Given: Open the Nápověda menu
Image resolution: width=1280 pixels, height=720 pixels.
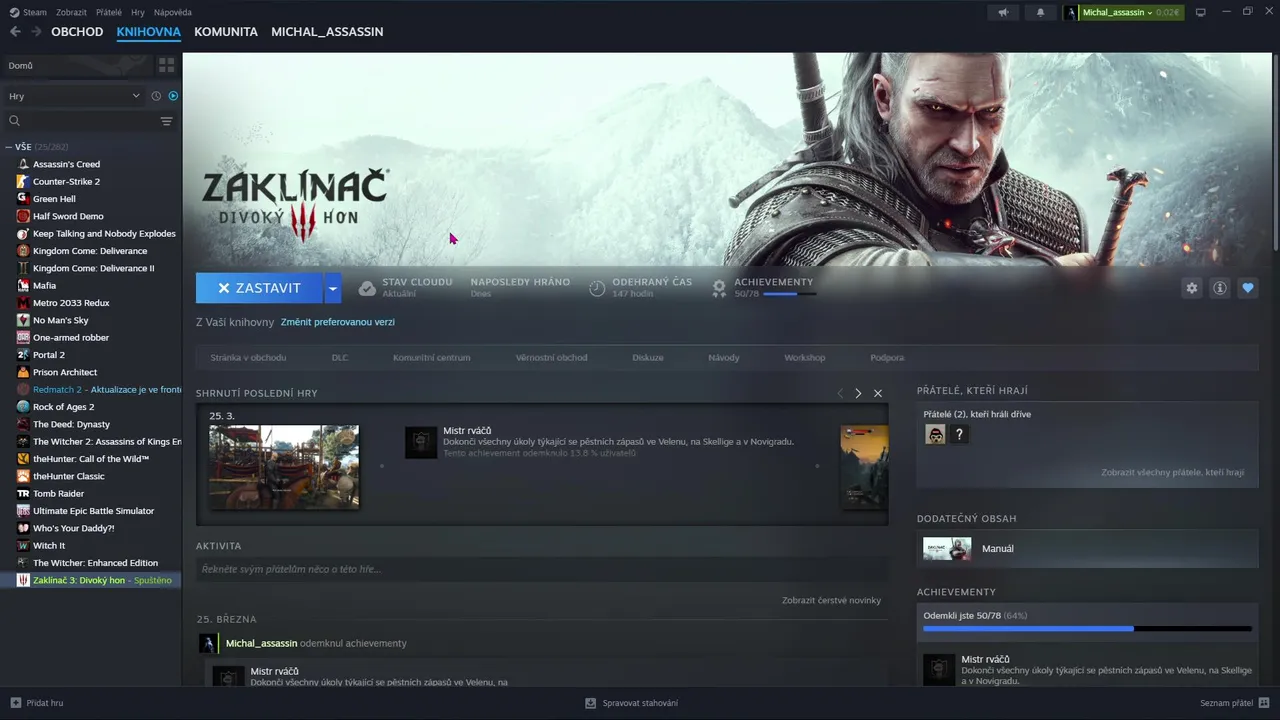Looking at the screenshot, I should click(173, 12).
